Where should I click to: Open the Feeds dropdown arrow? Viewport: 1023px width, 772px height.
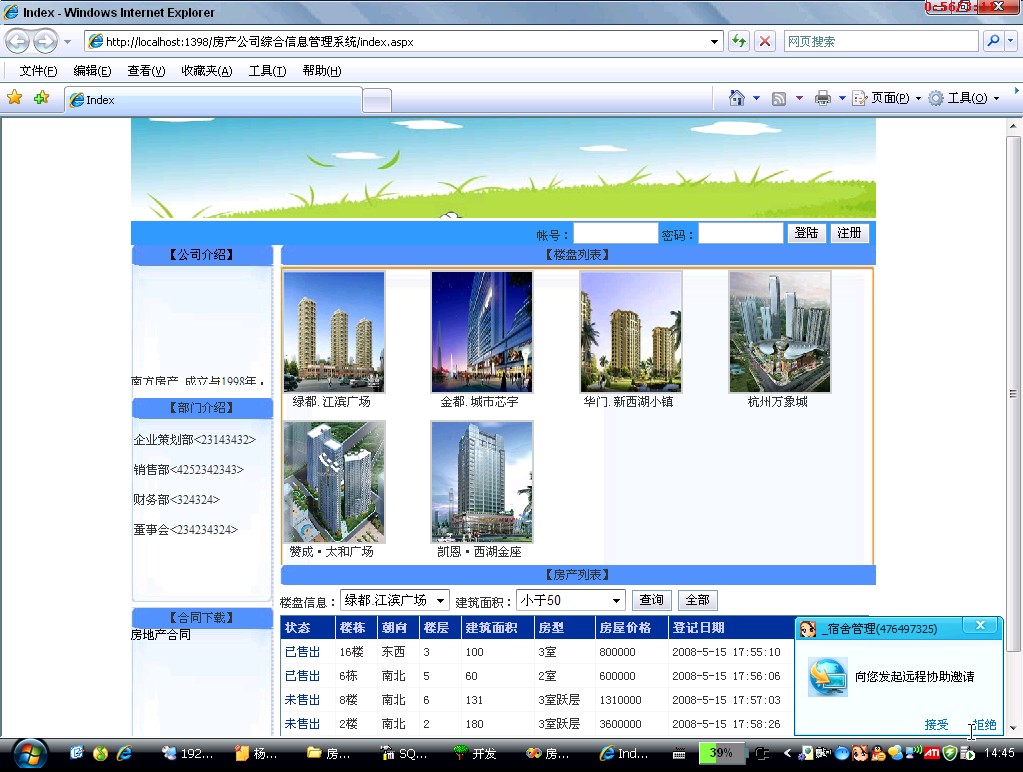coord(799,99)
